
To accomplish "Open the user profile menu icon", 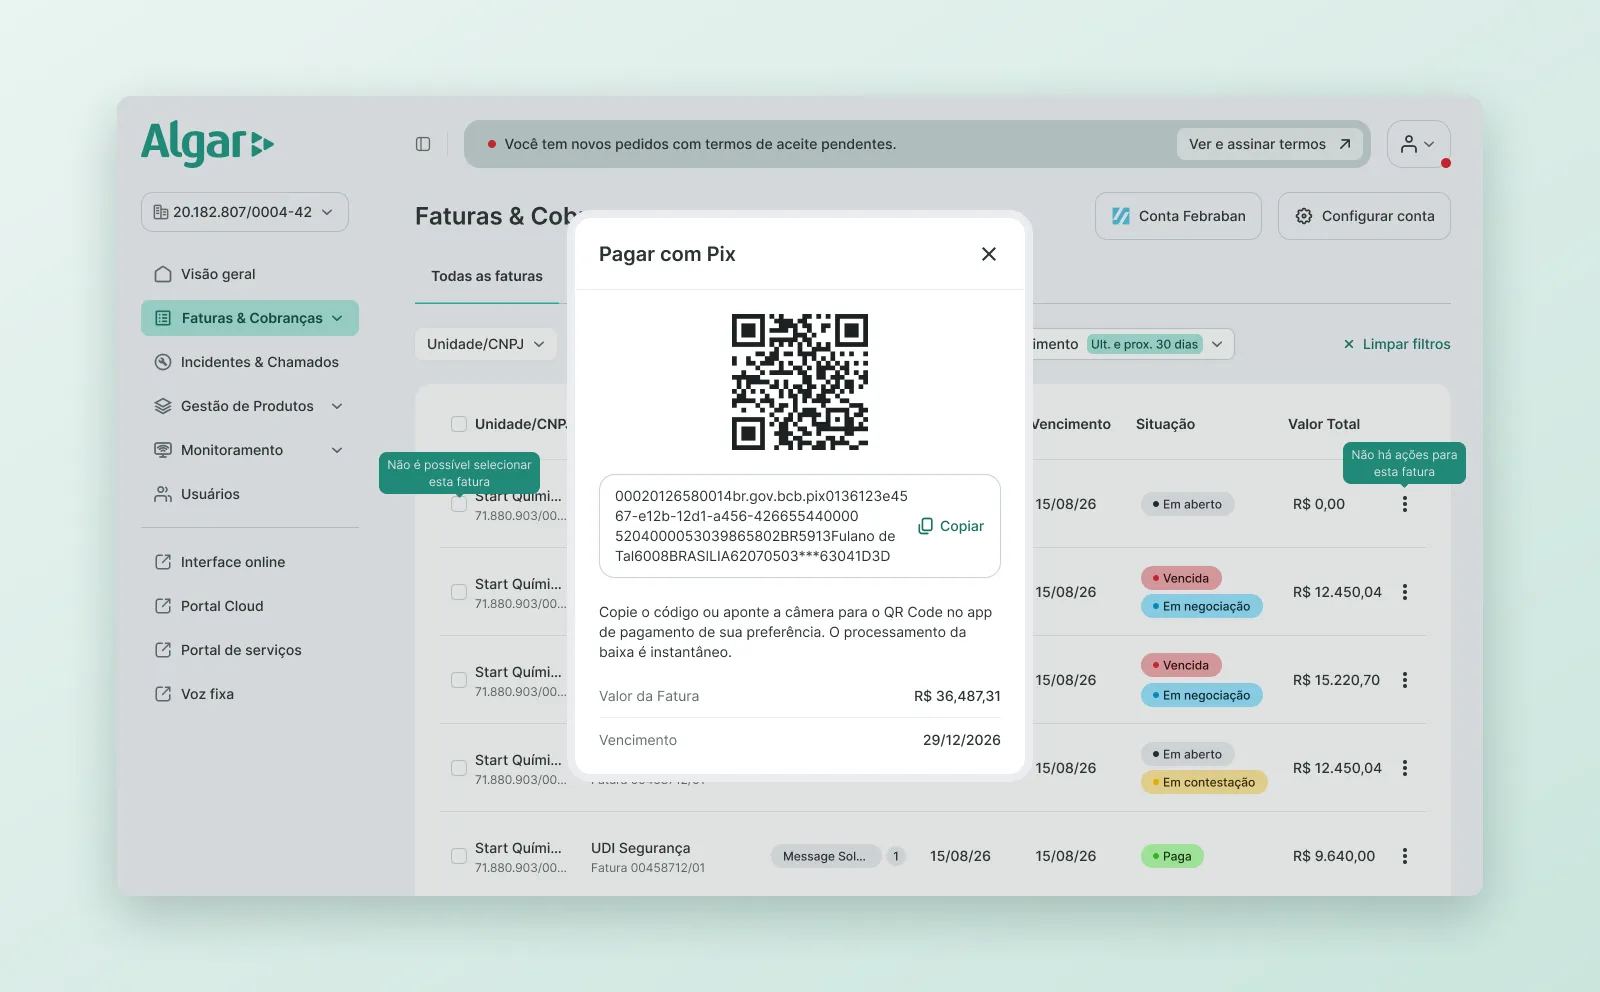I will [x=1418, y=144].
